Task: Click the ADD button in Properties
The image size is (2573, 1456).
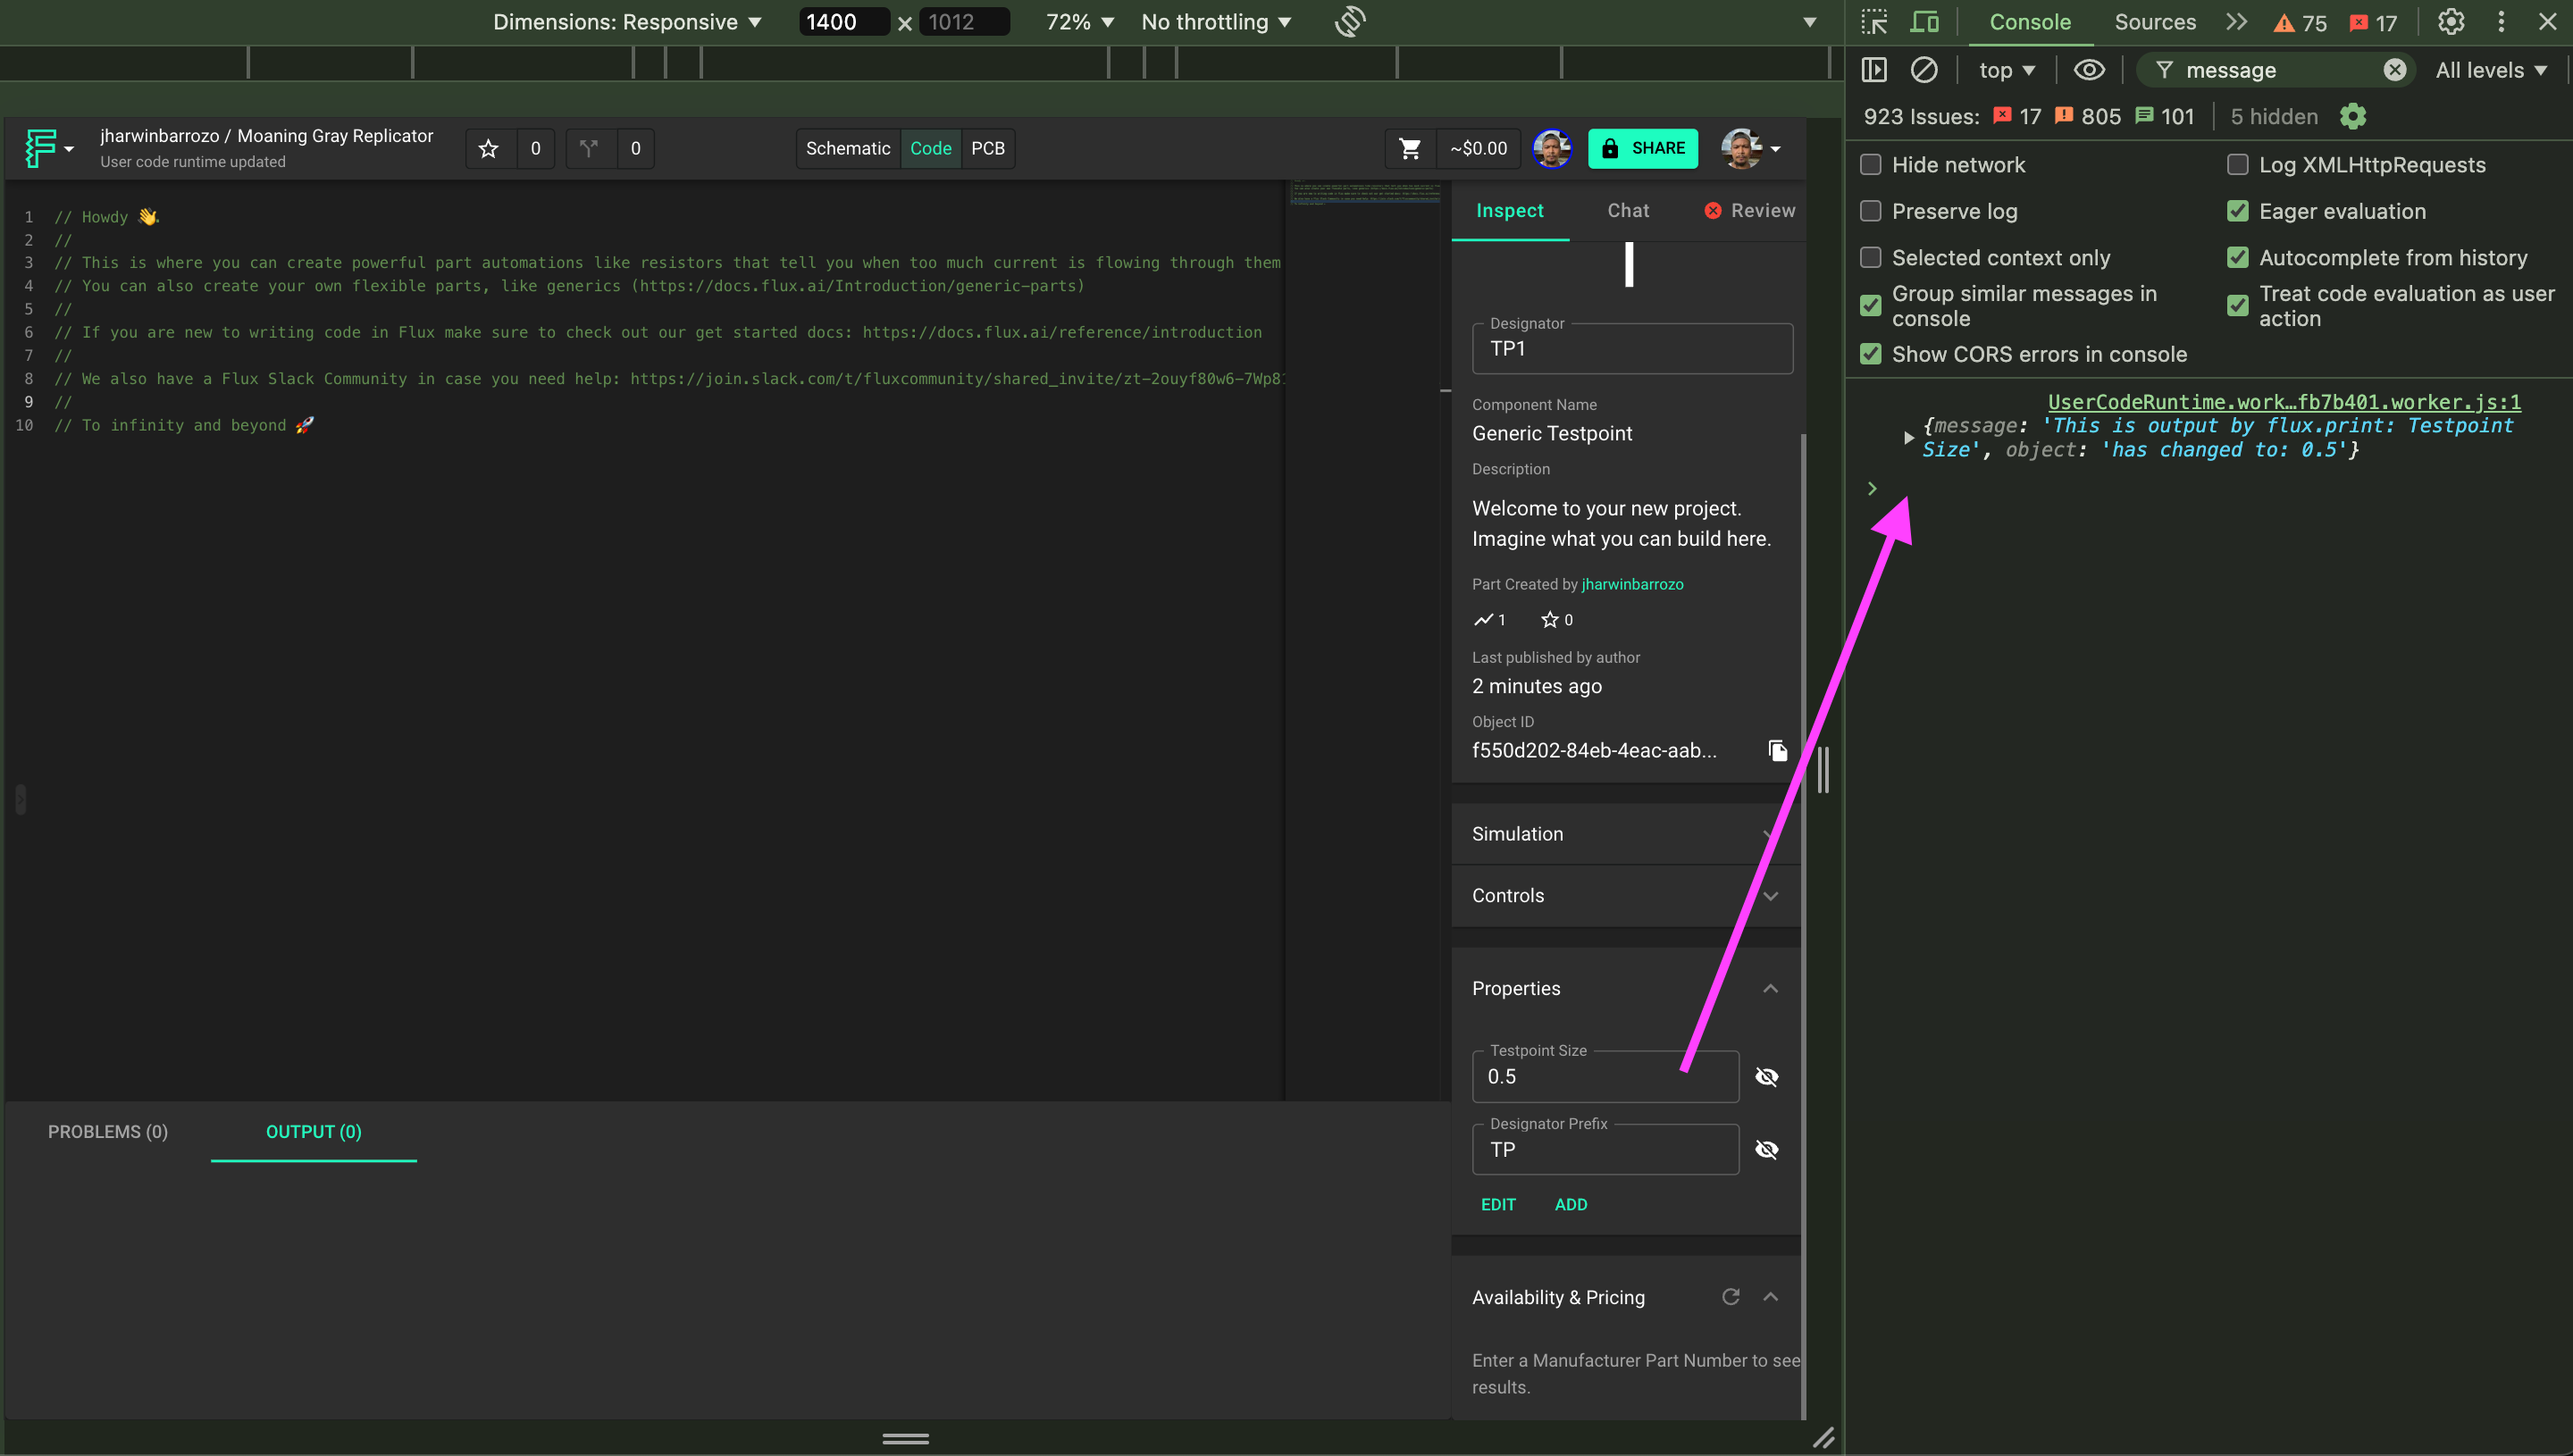Action: (1571, 1203)
